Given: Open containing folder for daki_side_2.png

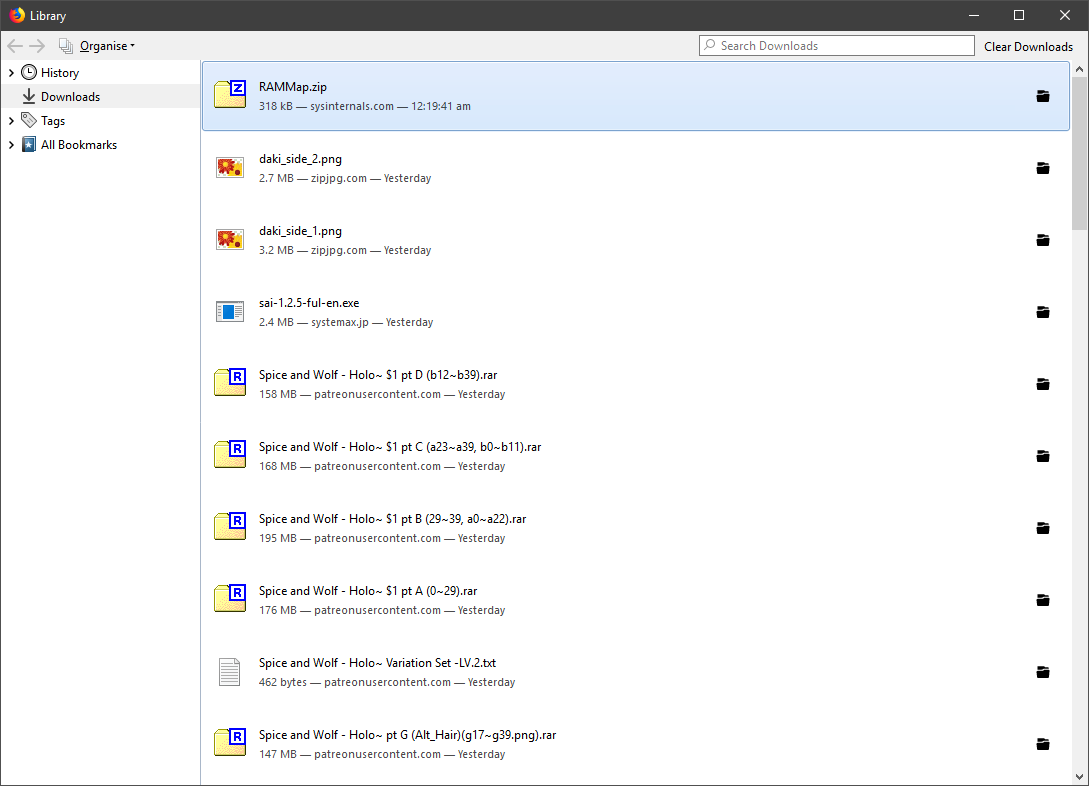Looking at the screenshot, I should 1042,168.
